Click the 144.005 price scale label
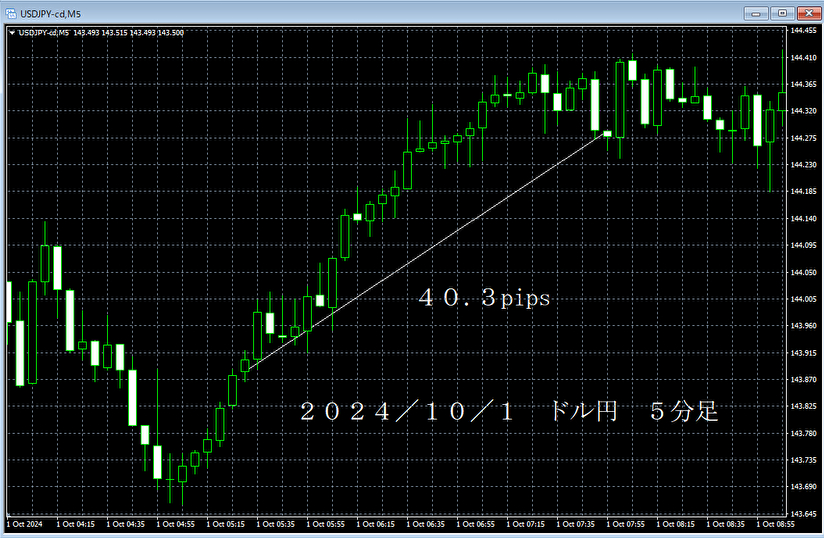824x538 pixels. (x=804, y=299)
